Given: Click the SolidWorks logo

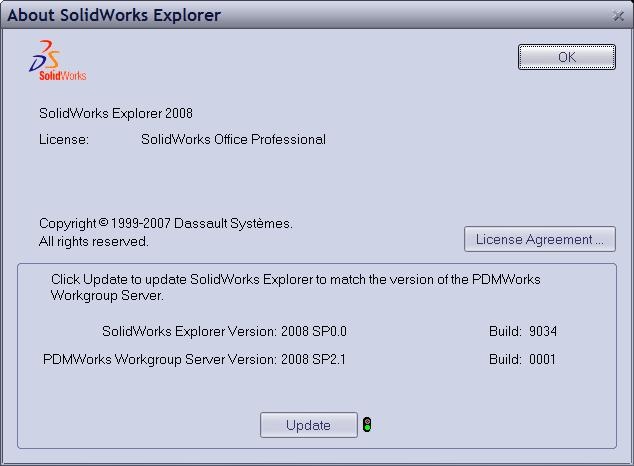Looking at the screenshot, I should click(x=58, y=60).
